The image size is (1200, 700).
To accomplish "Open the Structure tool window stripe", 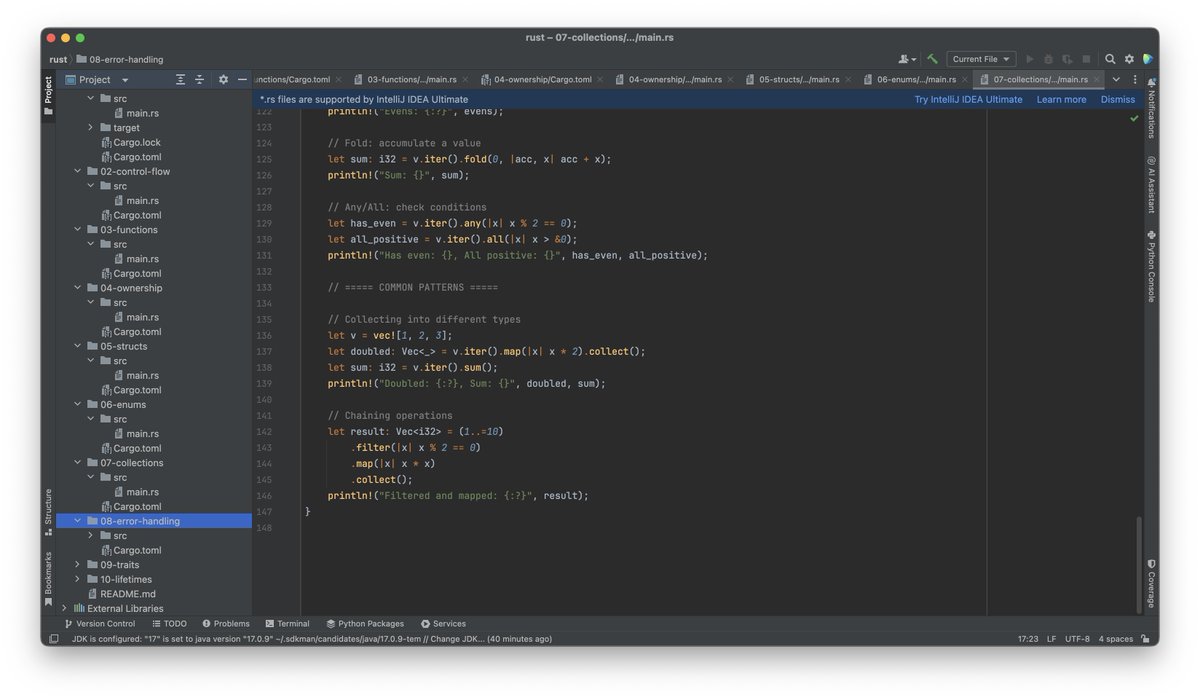I will [x=48, y=512].
